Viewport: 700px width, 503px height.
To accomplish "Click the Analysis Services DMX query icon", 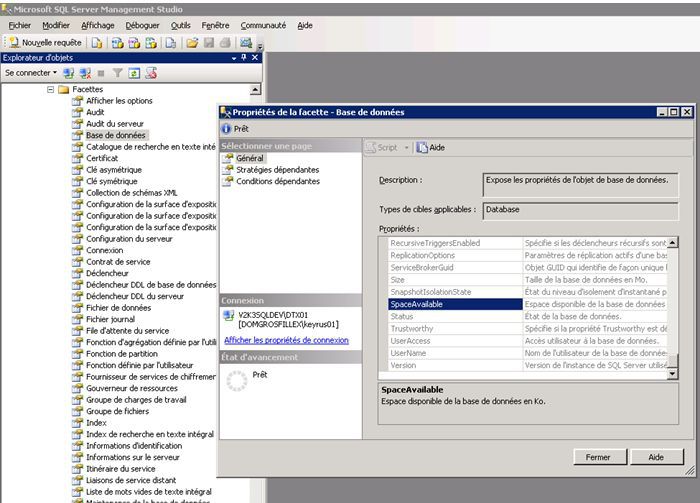I will 134,43.
